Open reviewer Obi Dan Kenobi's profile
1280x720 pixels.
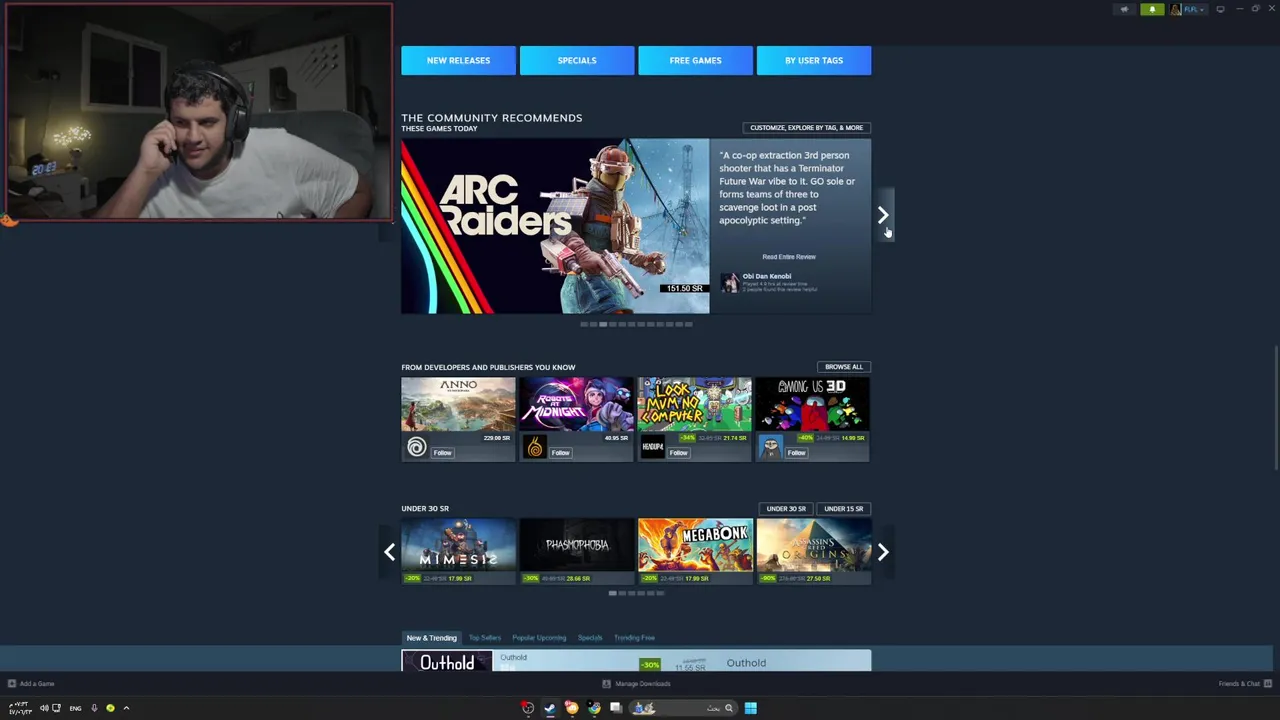(x=767, y=276)
